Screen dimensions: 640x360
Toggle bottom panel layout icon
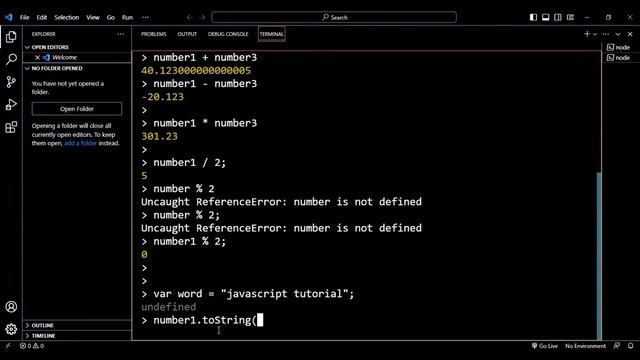[545, 17]
